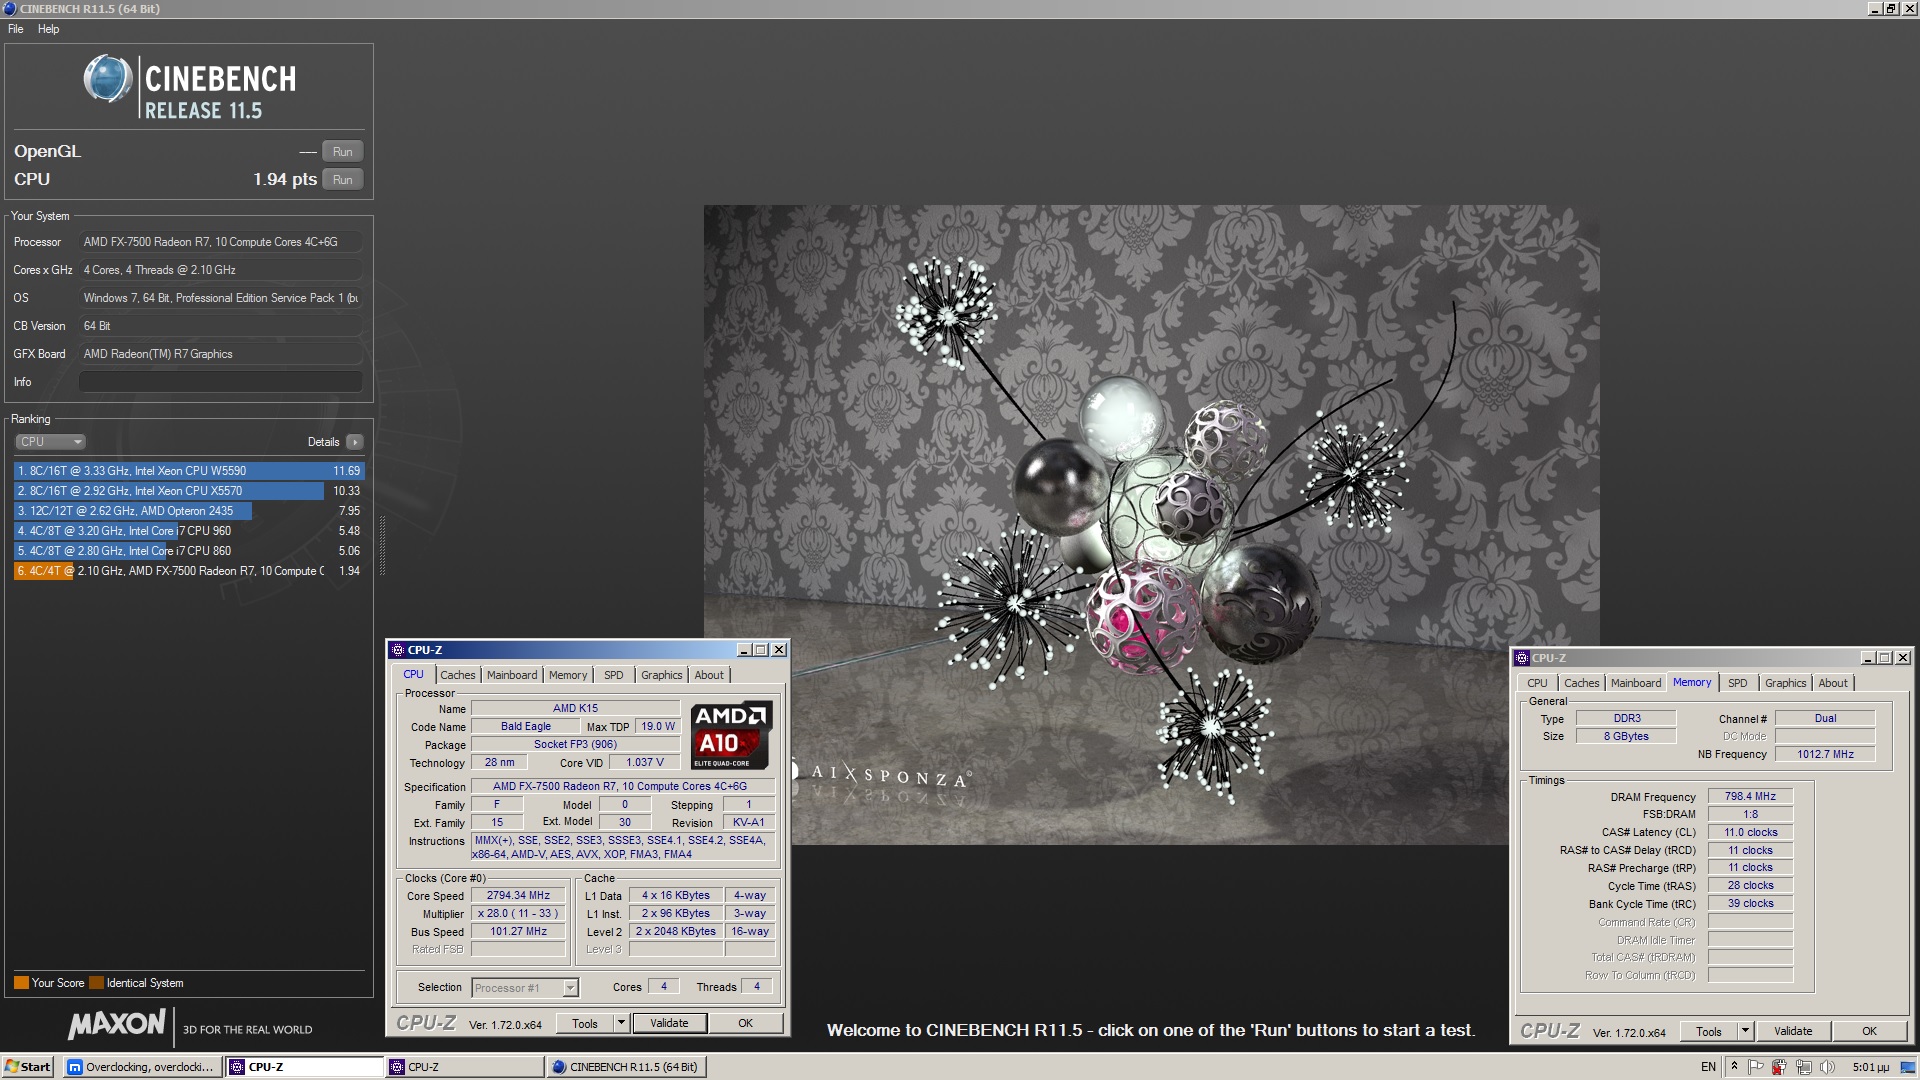The image size is (1920, 1080).
Task: Click Tools button in right CPU-Z window
Action: point(1709,1031)
